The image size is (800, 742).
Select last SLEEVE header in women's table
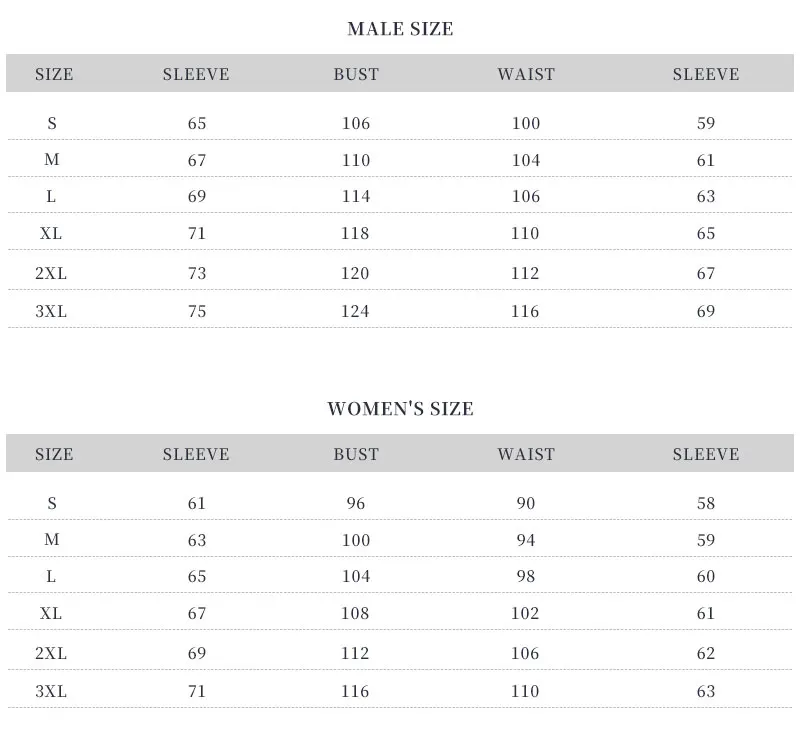tap(706, 454)
